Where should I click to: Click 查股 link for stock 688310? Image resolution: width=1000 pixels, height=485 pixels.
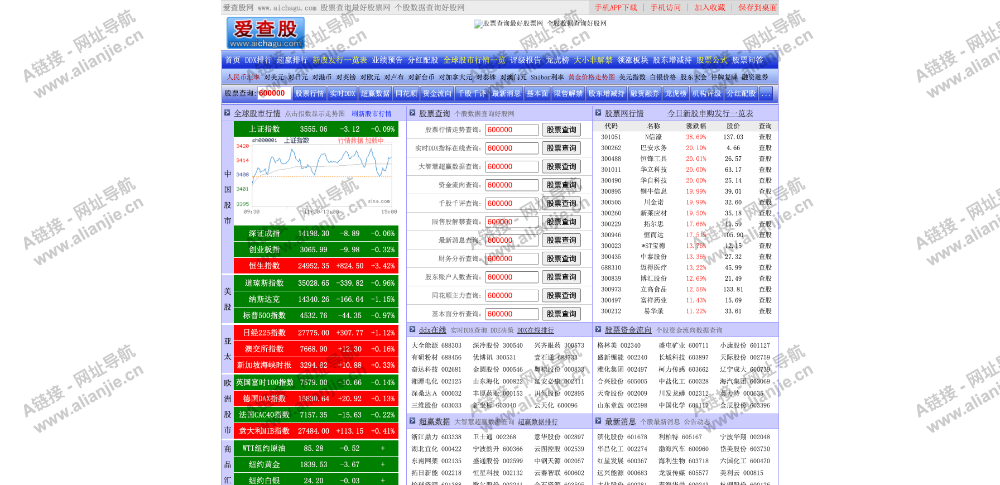(x=764, y=267)
